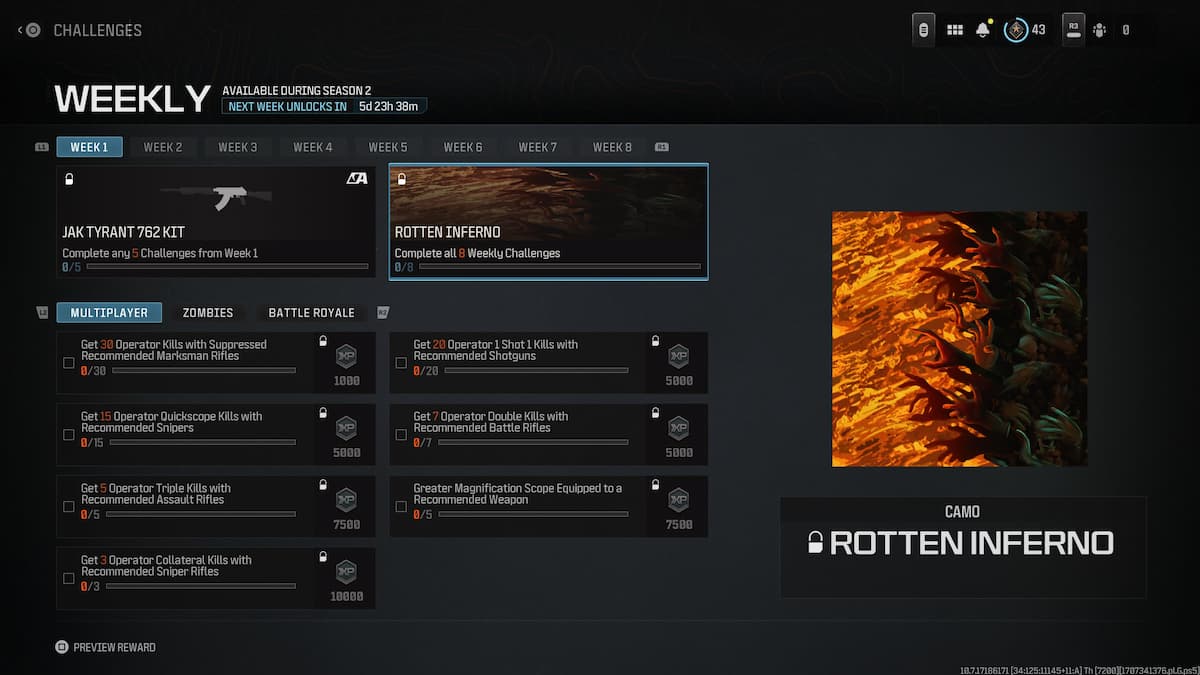Switch to the Week 2 tab

coord(163,147)
